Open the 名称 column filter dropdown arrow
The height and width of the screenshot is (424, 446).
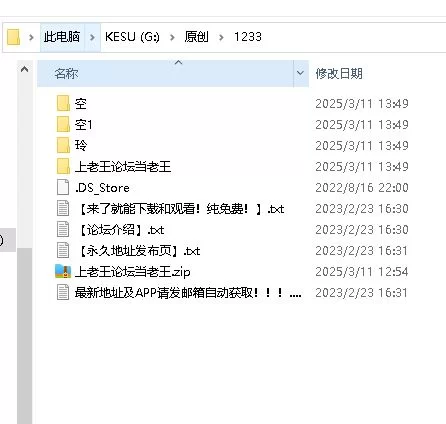coord(300,73)
